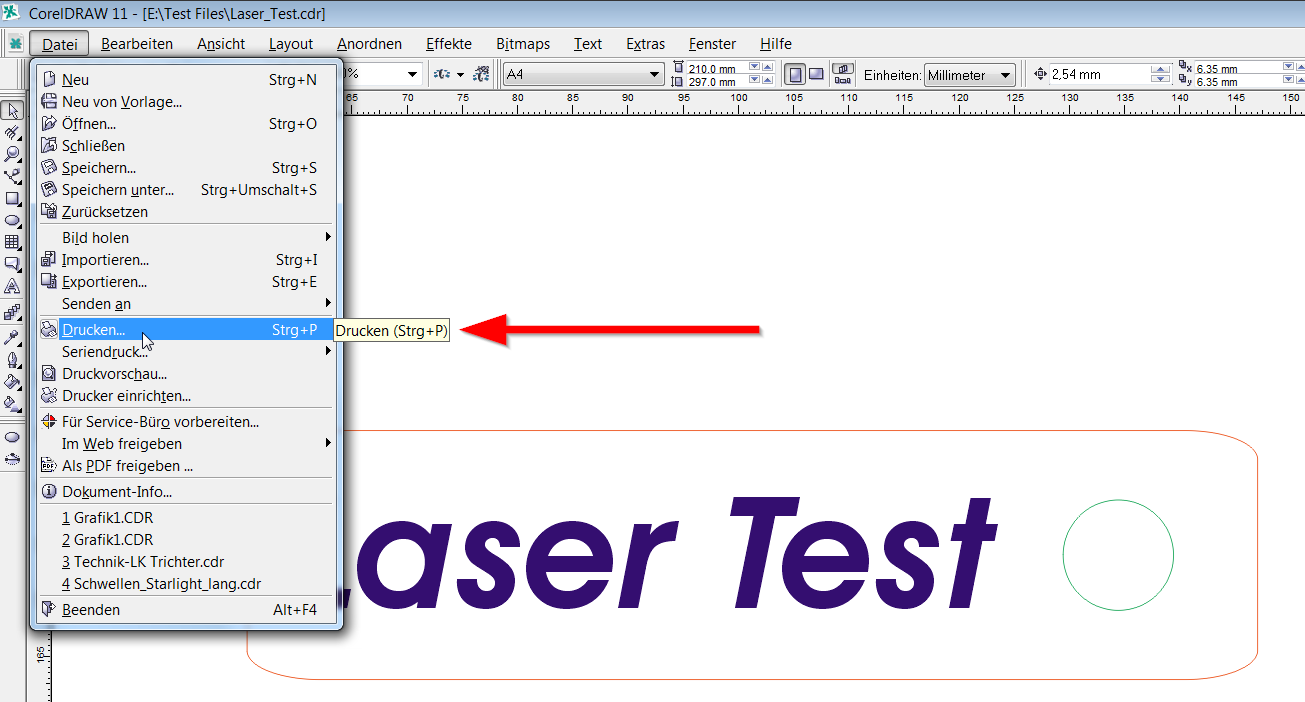The width and height of the screenshot is (1305, 702).
Task: Select the Rectangle tool in toolbox
Action: point(13,198)
